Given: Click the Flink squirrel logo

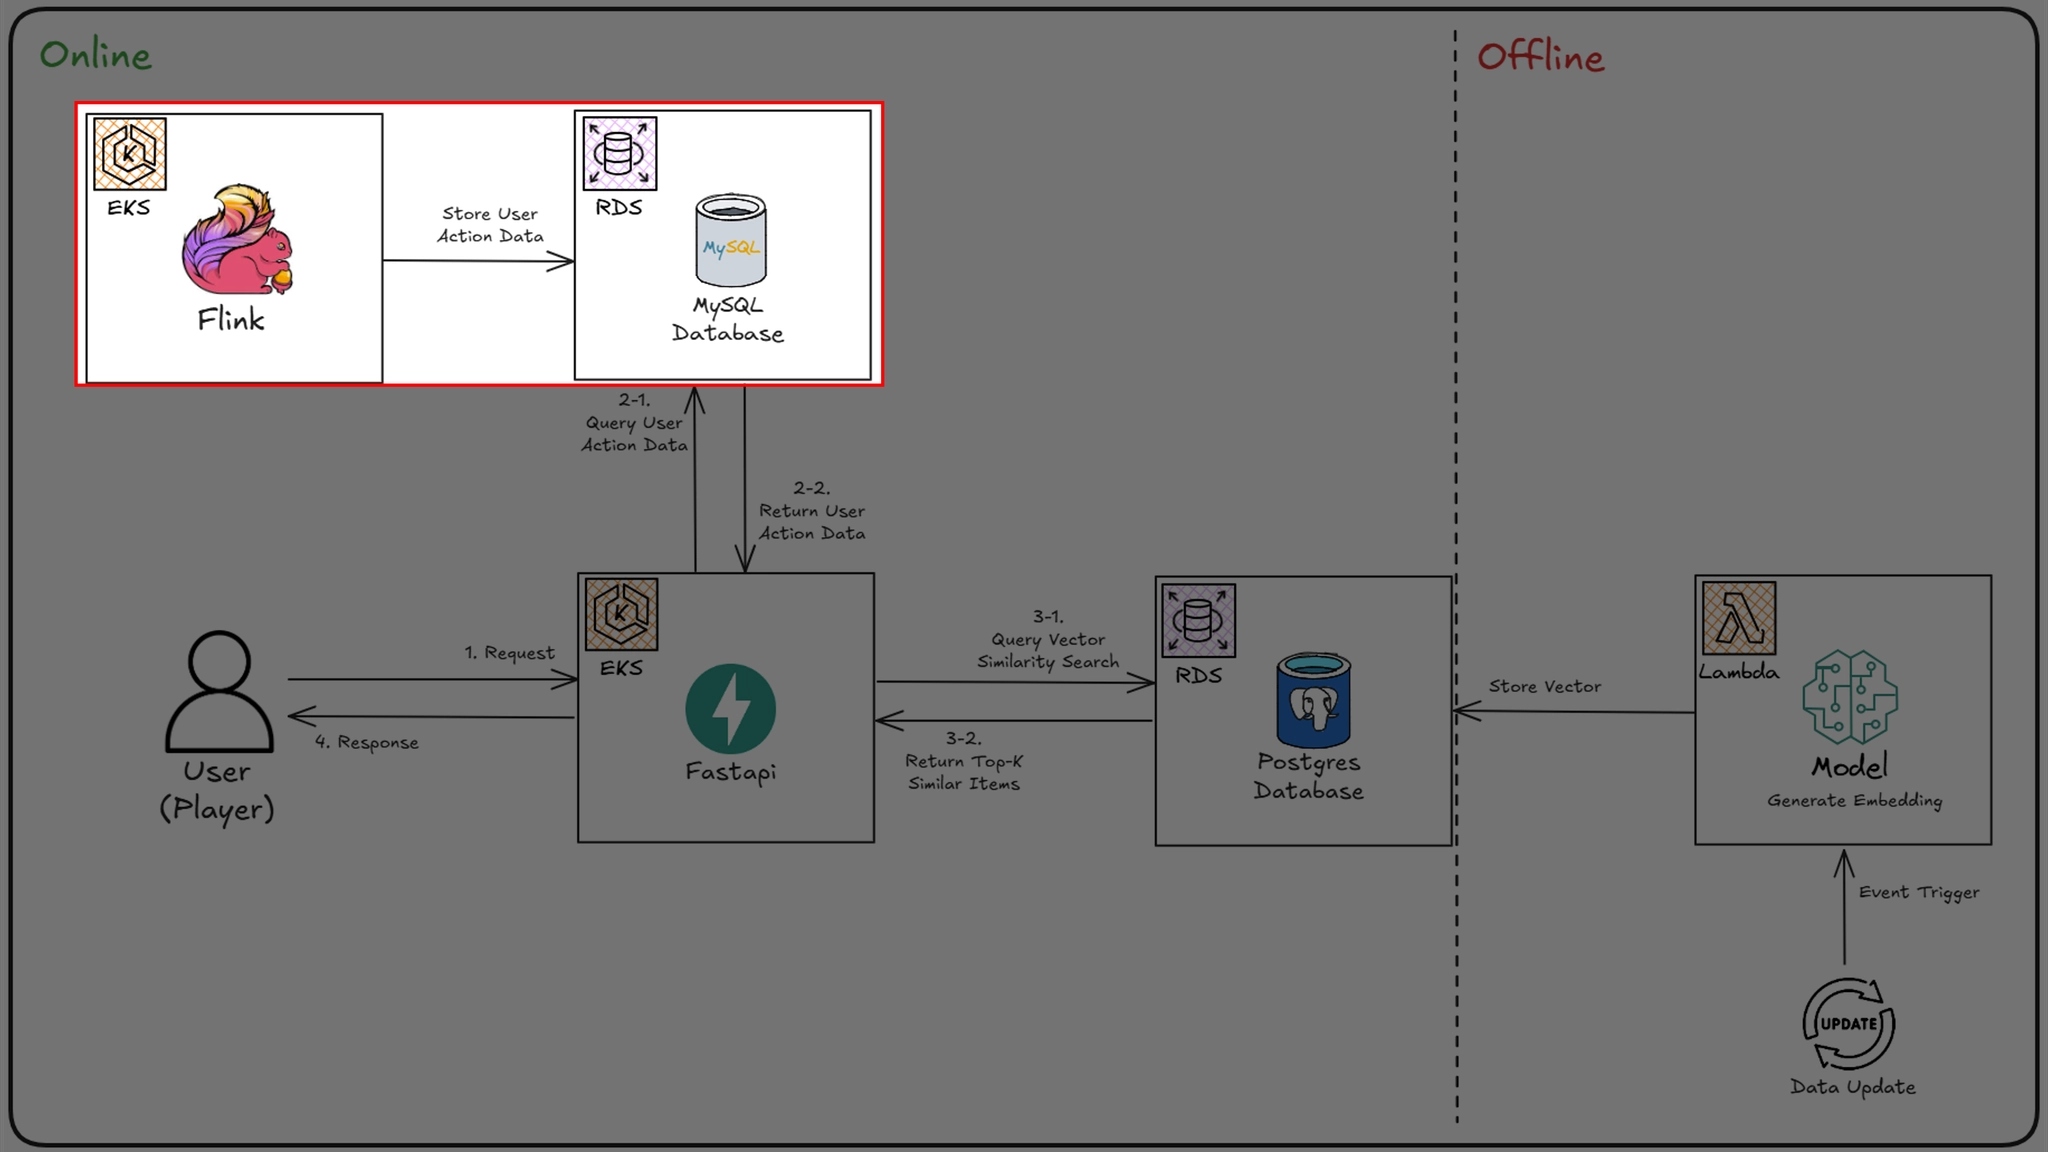Looking at the screenshot, I should point(238,240).
